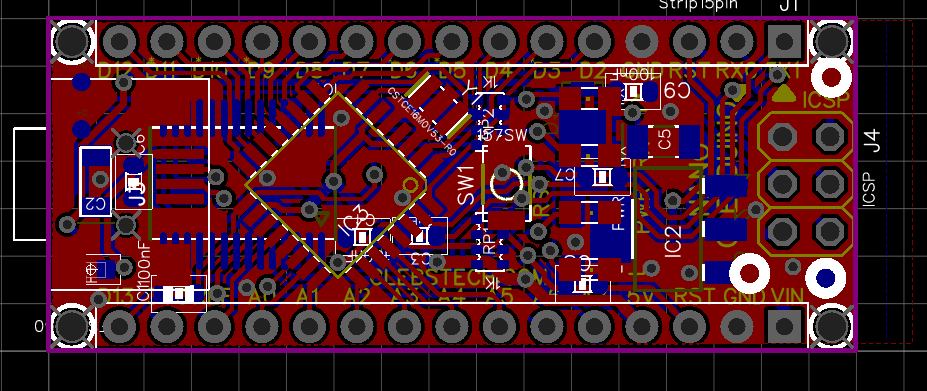
Task: Click the IC2 regulator label
Action: click(673, 241)
